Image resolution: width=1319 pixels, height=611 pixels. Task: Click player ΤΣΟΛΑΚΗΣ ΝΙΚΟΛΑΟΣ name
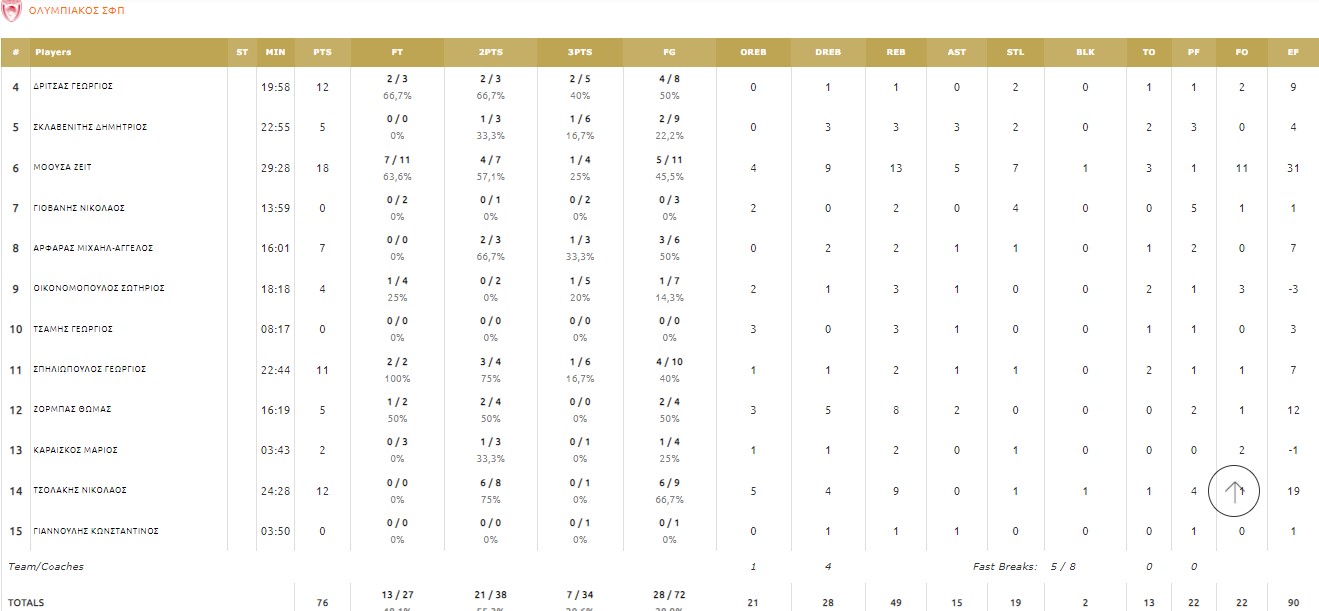(x=79, y=491)
